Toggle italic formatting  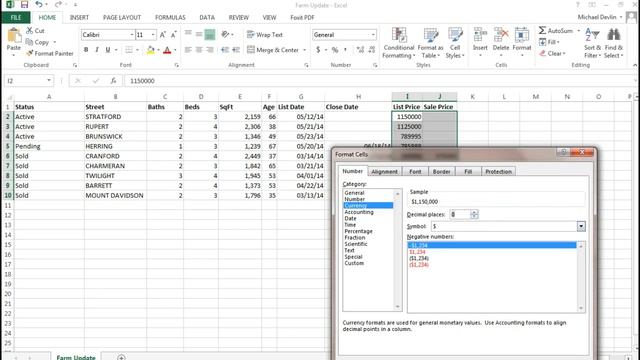(x=97, y=50)
